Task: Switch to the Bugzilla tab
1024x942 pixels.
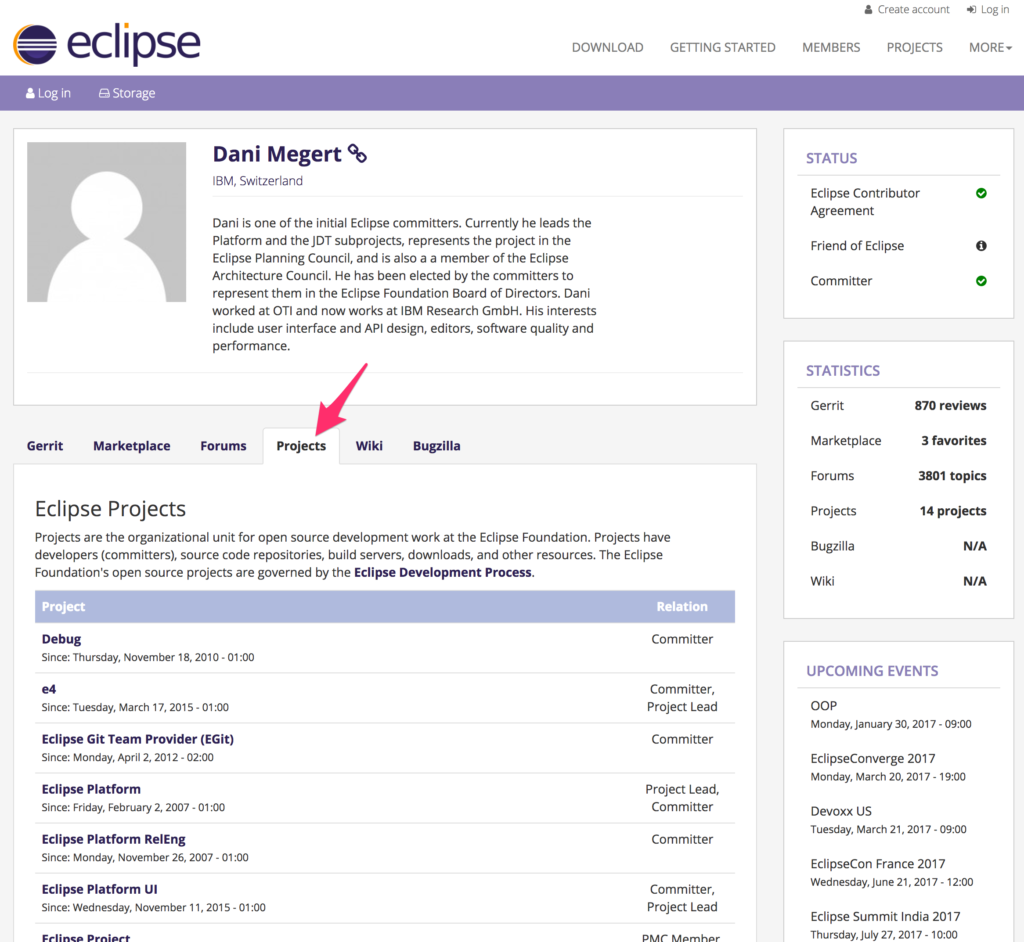Action: pos(436,446)
